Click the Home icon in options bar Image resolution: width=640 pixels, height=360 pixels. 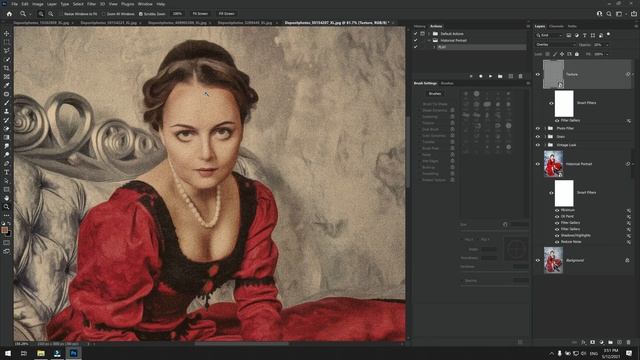point(9,13)
